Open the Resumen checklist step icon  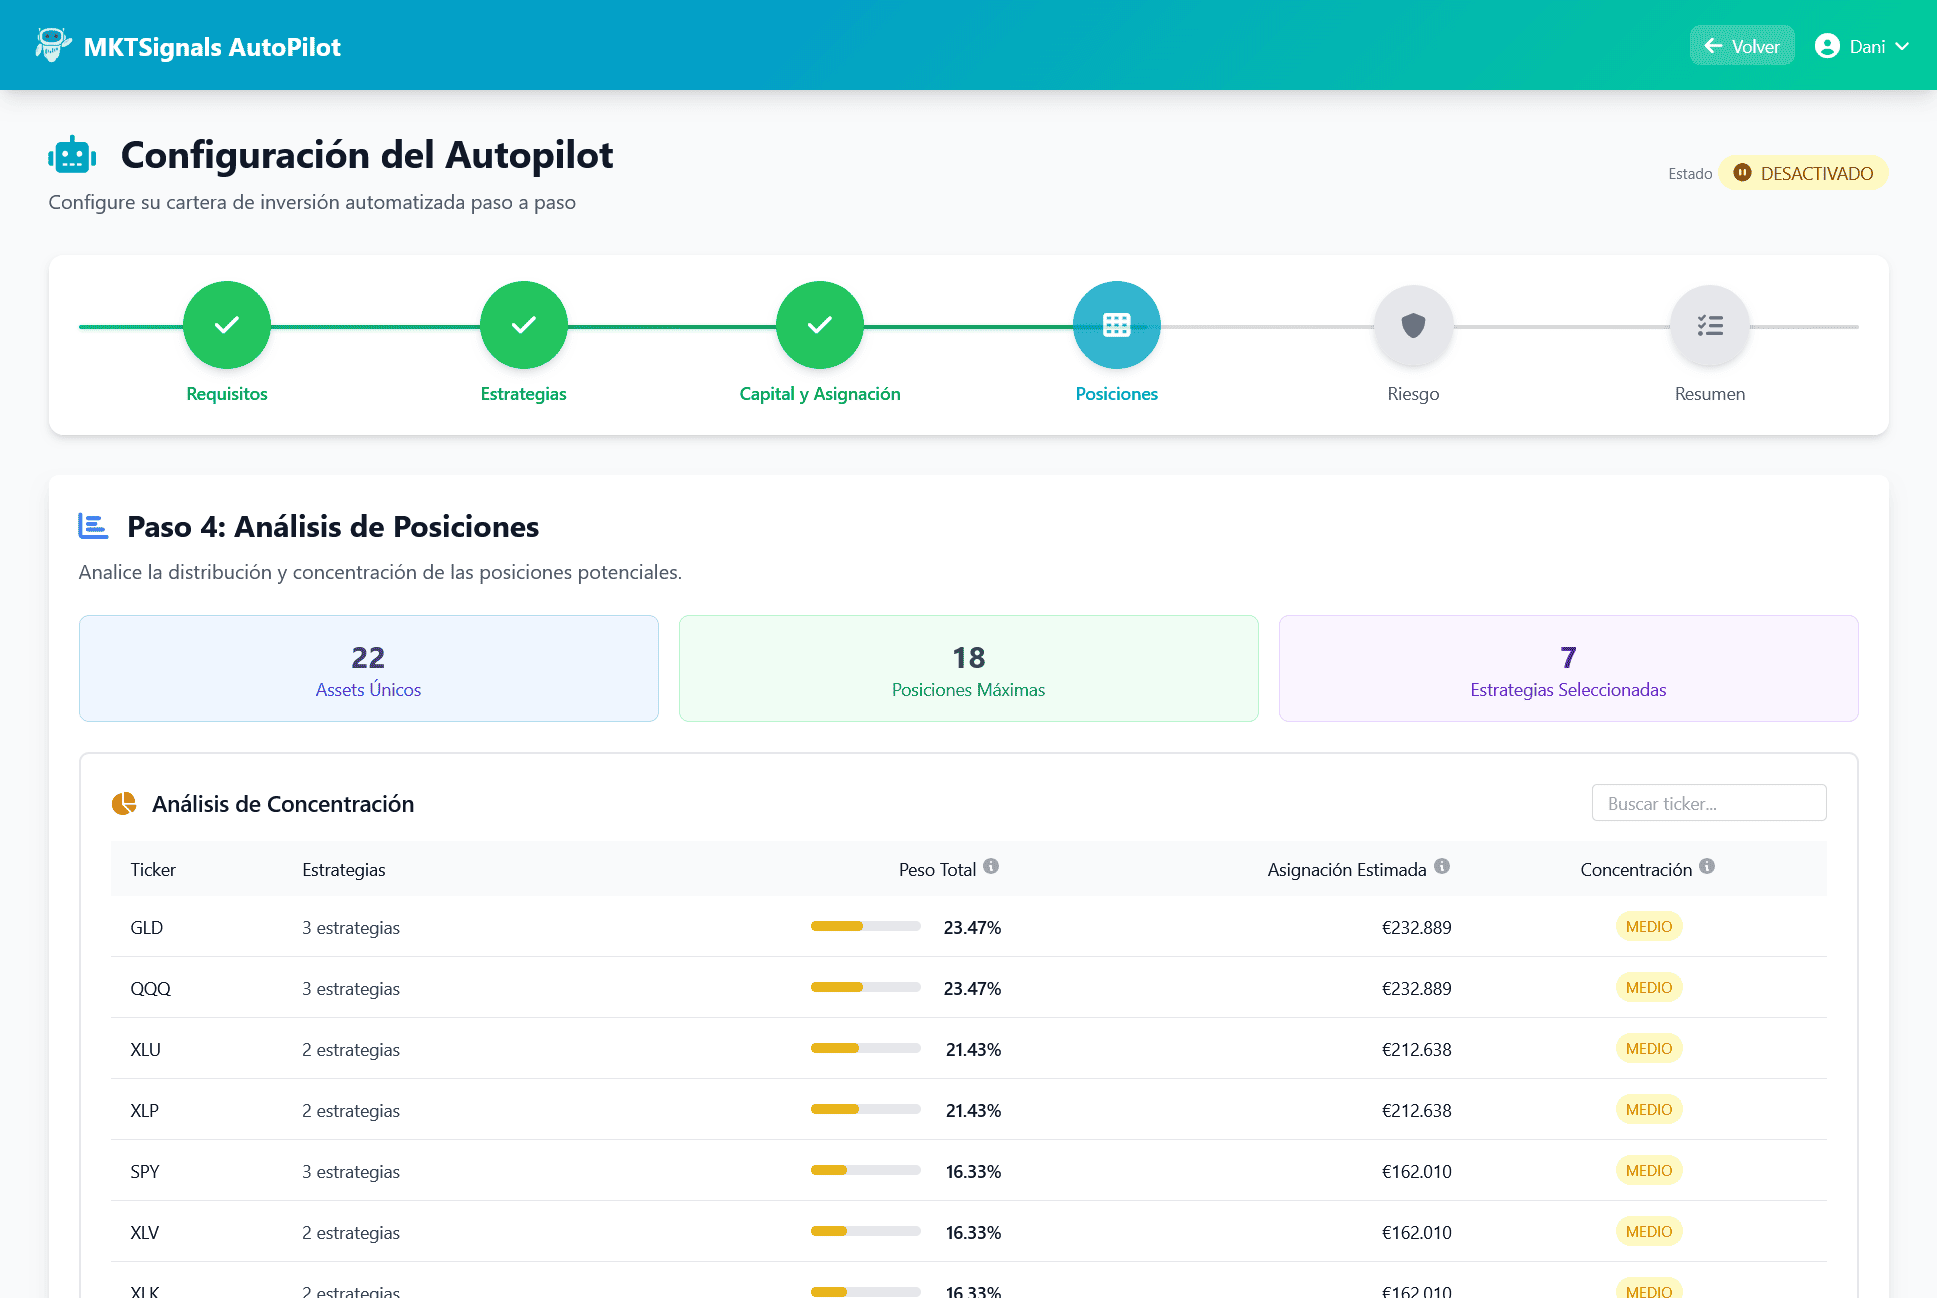(x=1709, y=325)
